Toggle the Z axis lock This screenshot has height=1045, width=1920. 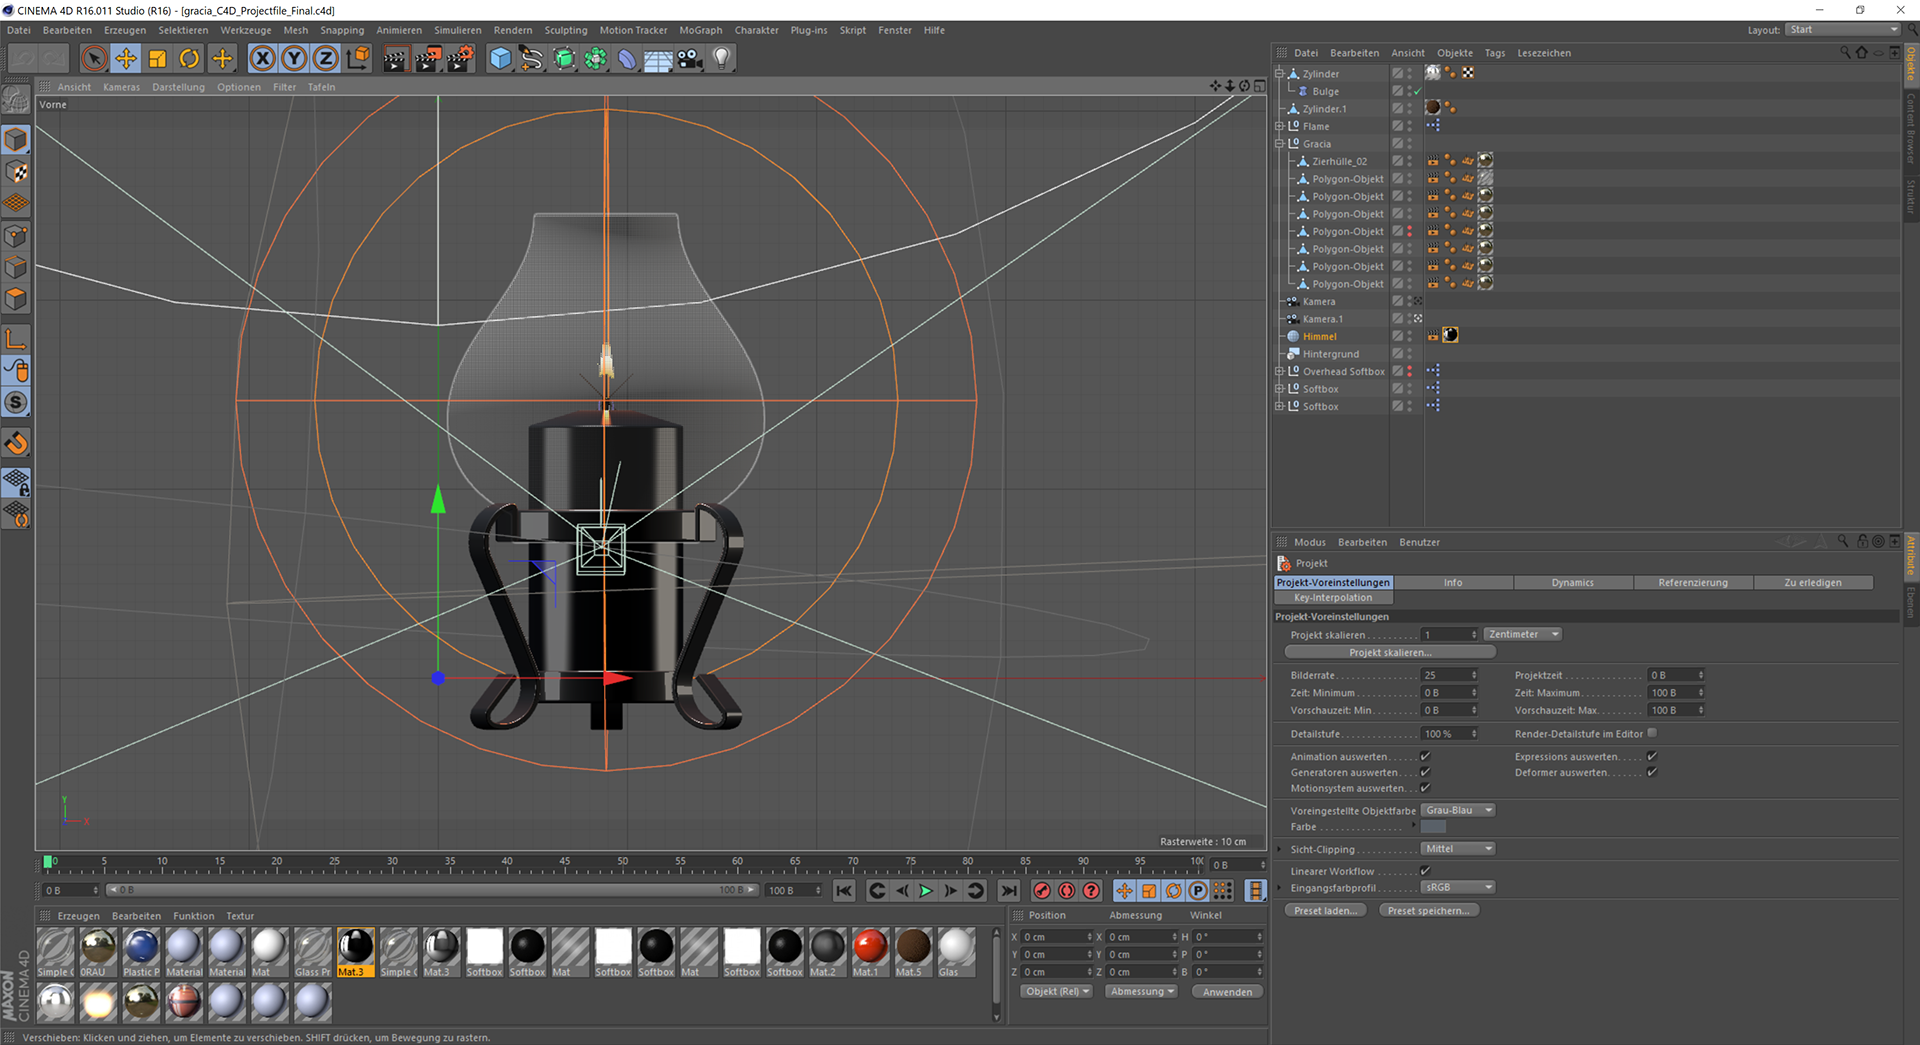coord(325,58)
